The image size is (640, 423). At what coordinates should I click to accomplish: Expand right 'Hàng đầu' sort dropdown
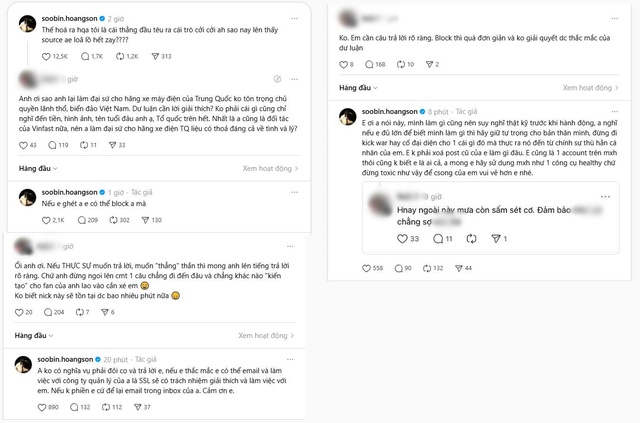pos(358,89)
